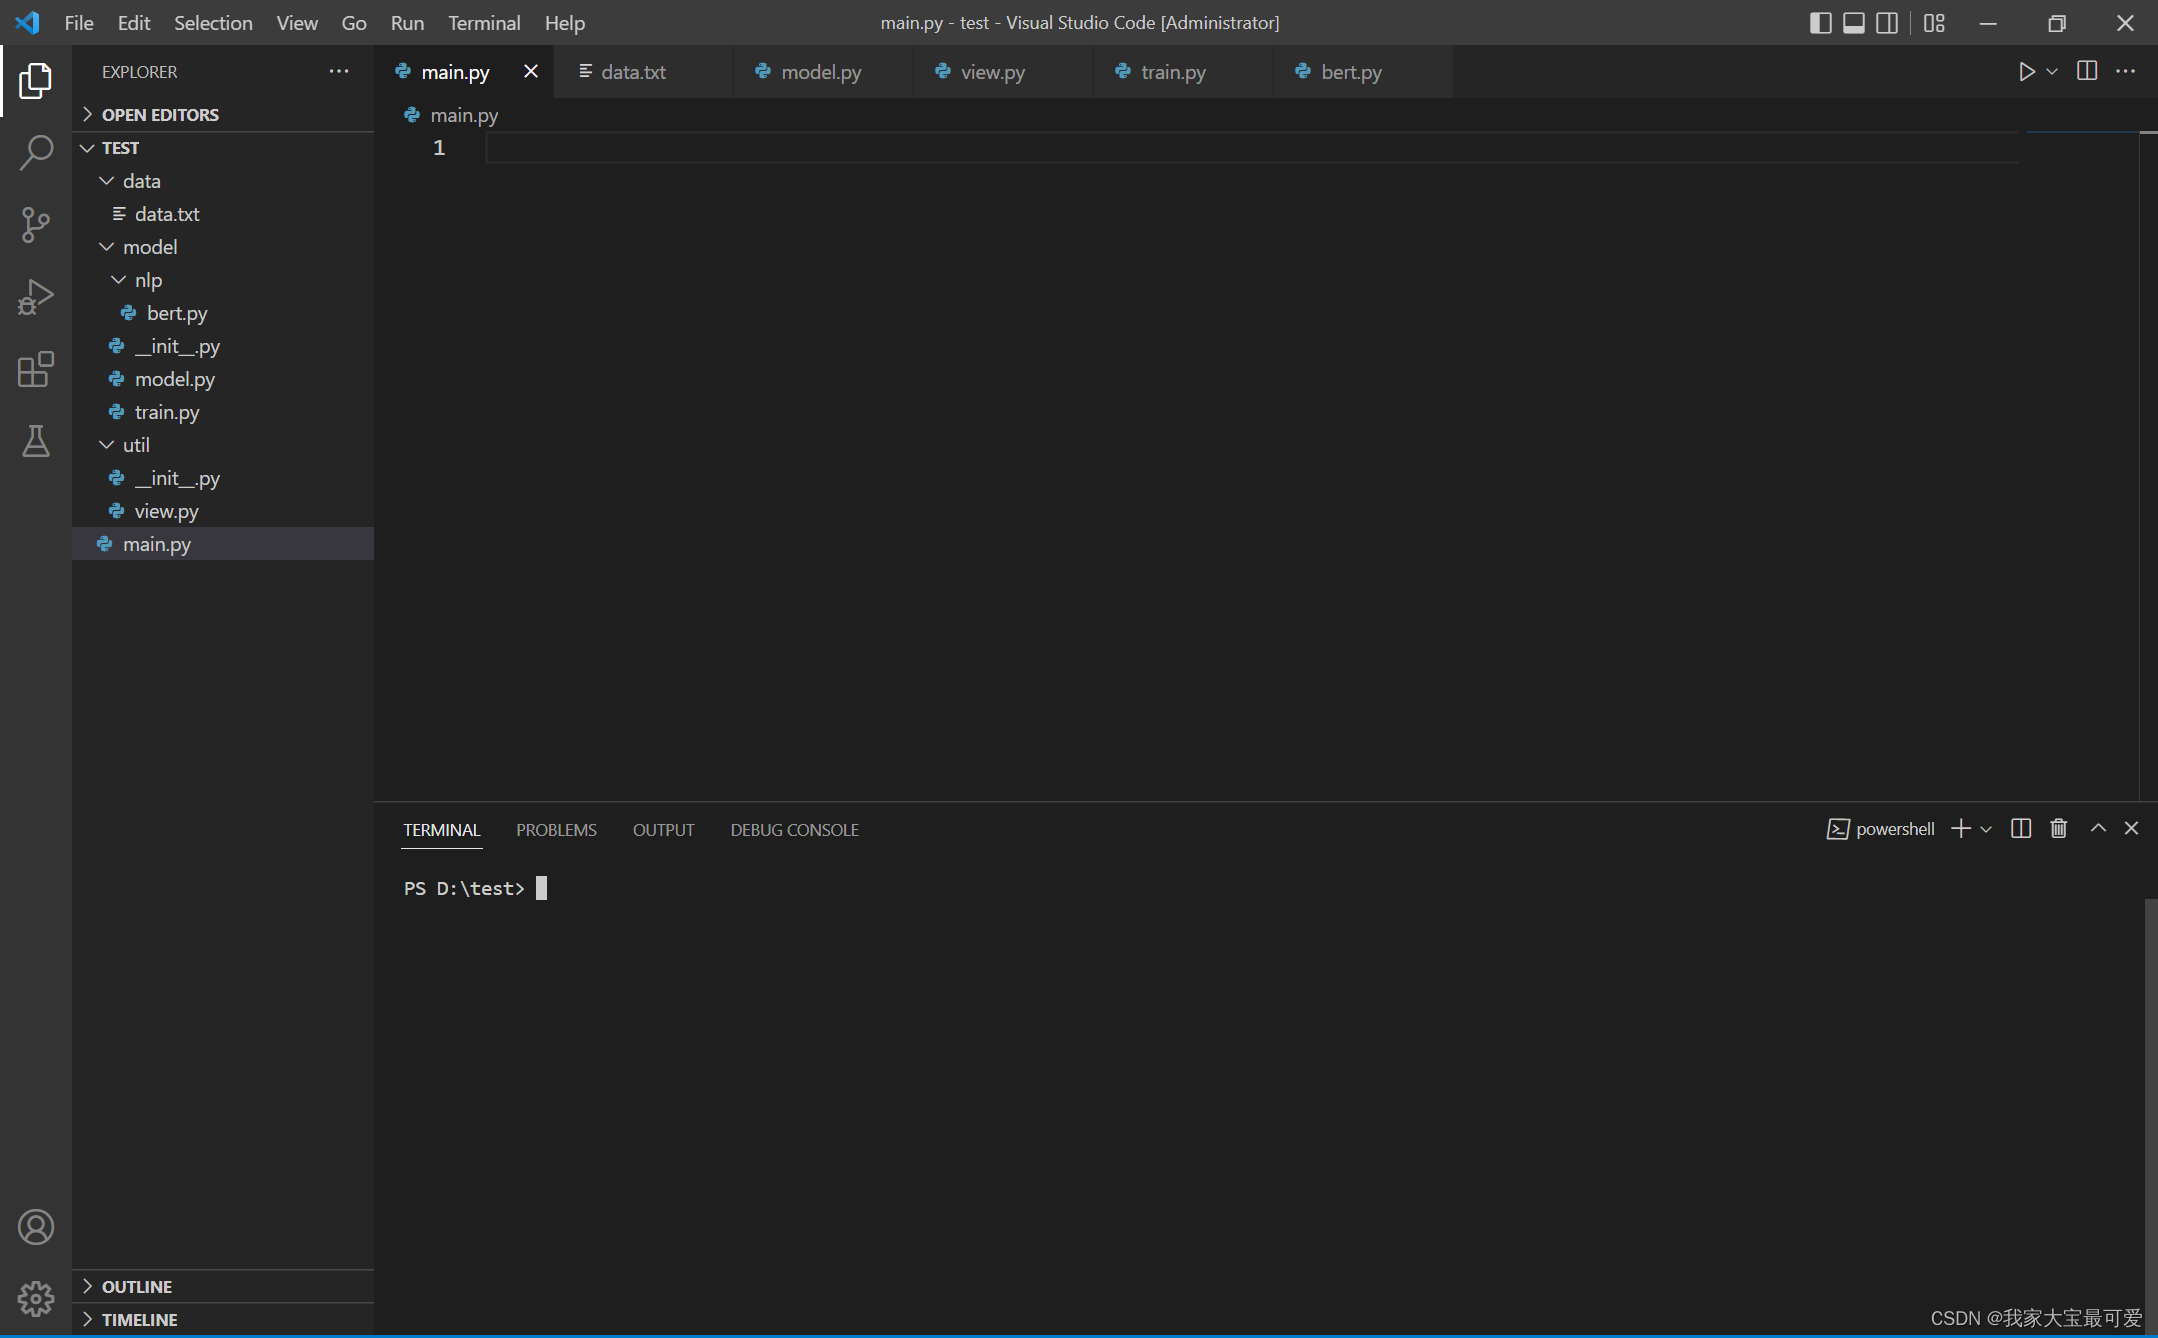Toggle the primary side bar layout button
Image resolution: width=2158 pixels, height=1338 pixels.
click(x=1820, y=23)
